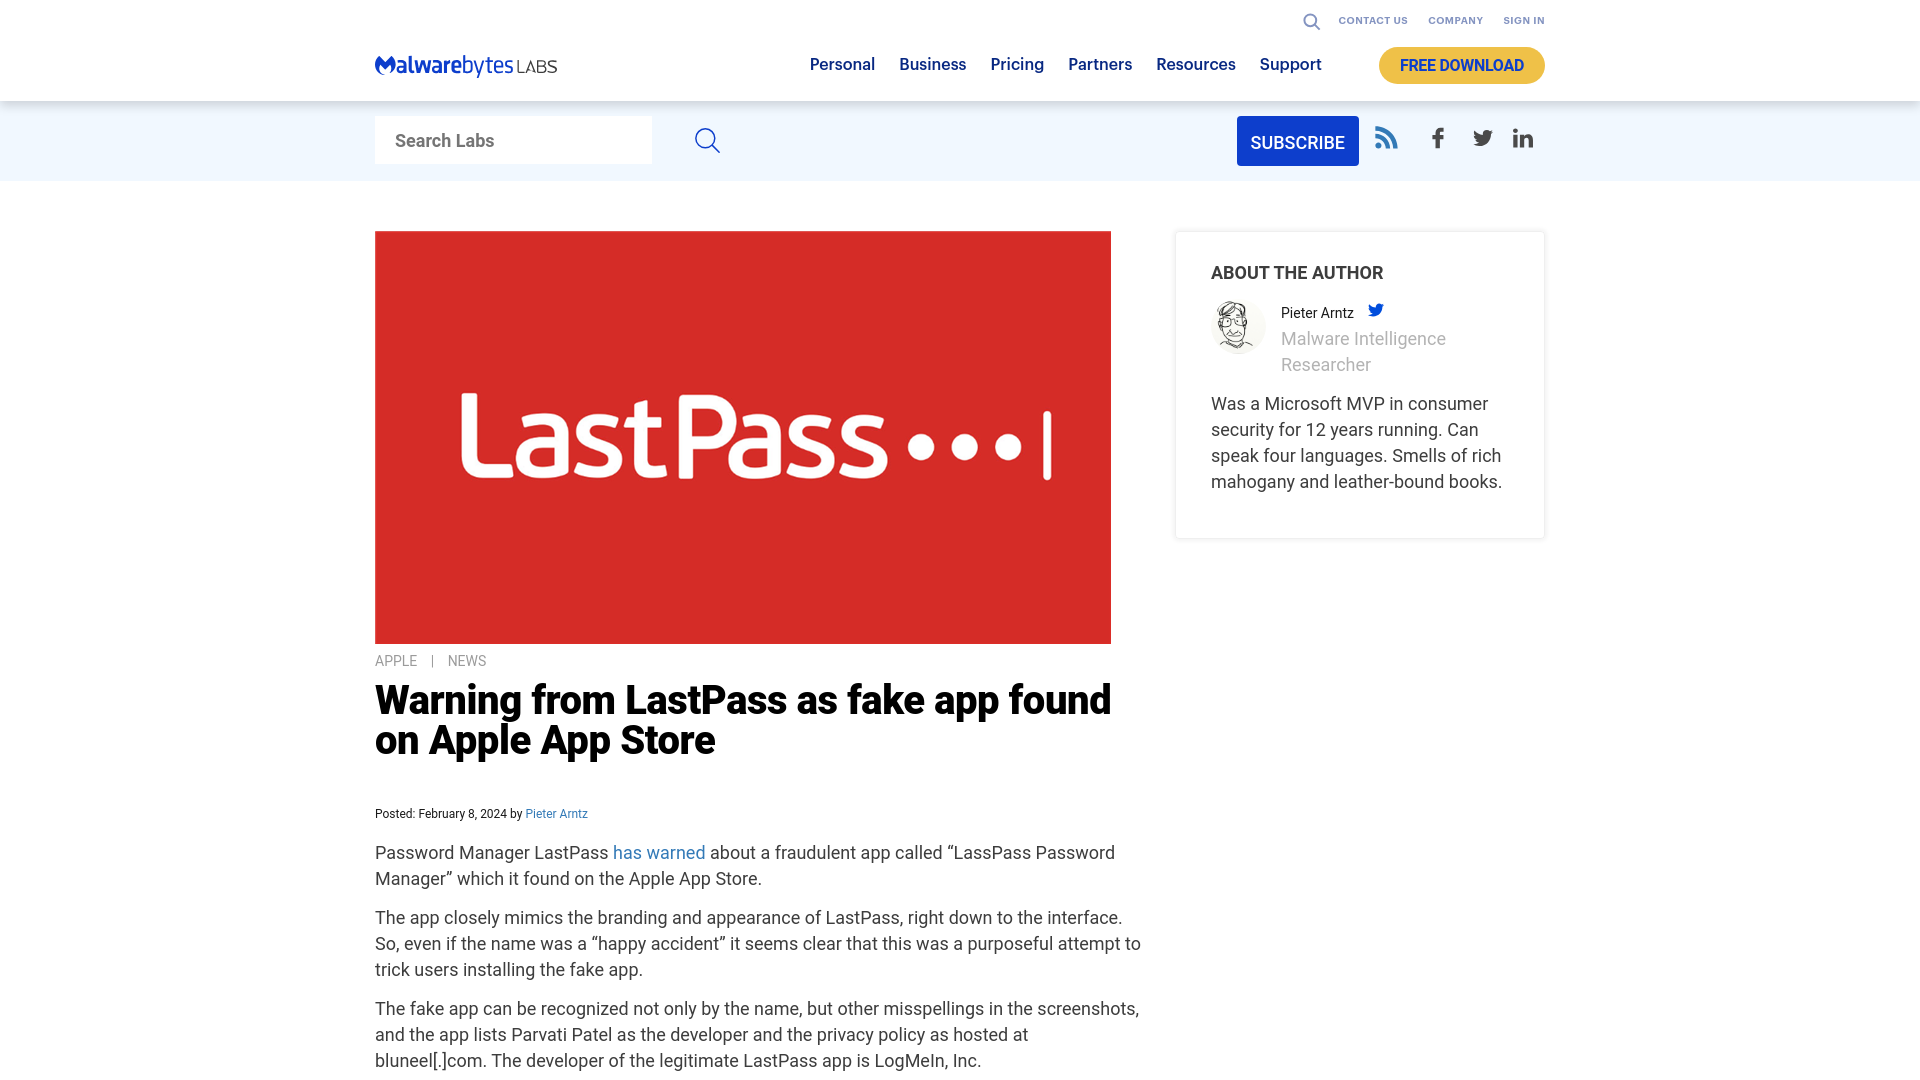Select the Business navigation menu item
Screen dimensions: 1920x1080
[932, 63]
